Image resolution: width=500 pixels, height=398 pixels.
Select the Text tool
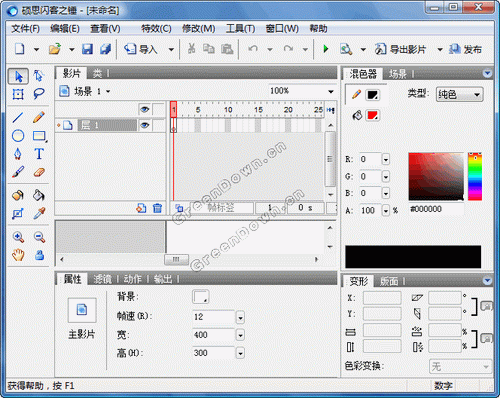tap(39, 154)
